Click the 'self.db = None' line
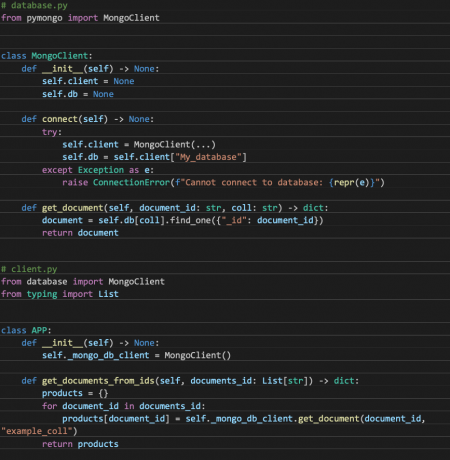Screen dimensions: 450x460 (78, 94)
